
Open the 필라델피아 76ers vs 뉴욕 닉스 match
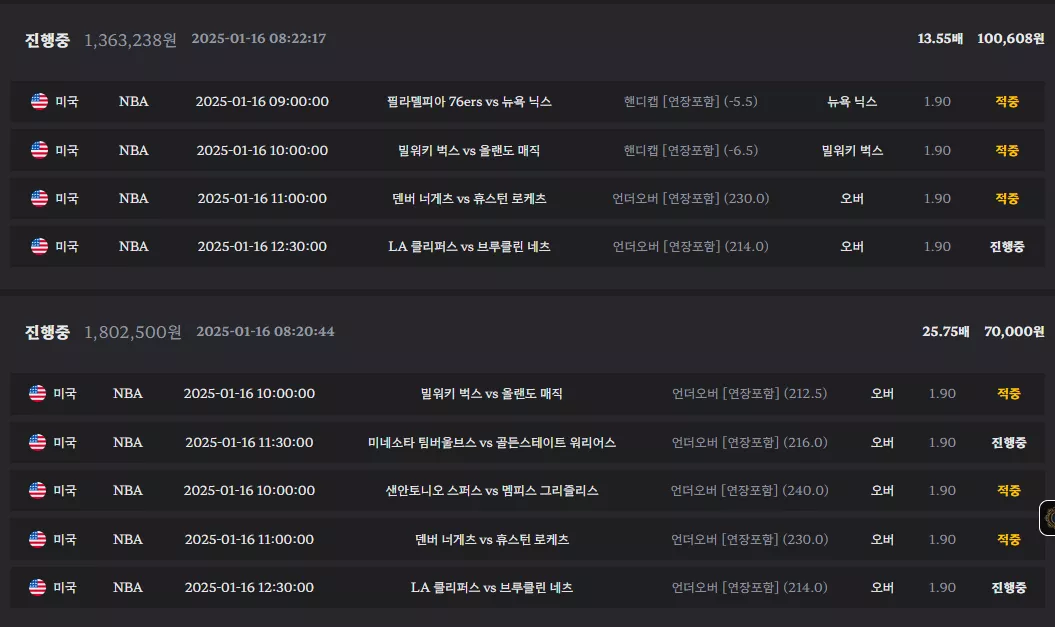click(x=469, y=102)
